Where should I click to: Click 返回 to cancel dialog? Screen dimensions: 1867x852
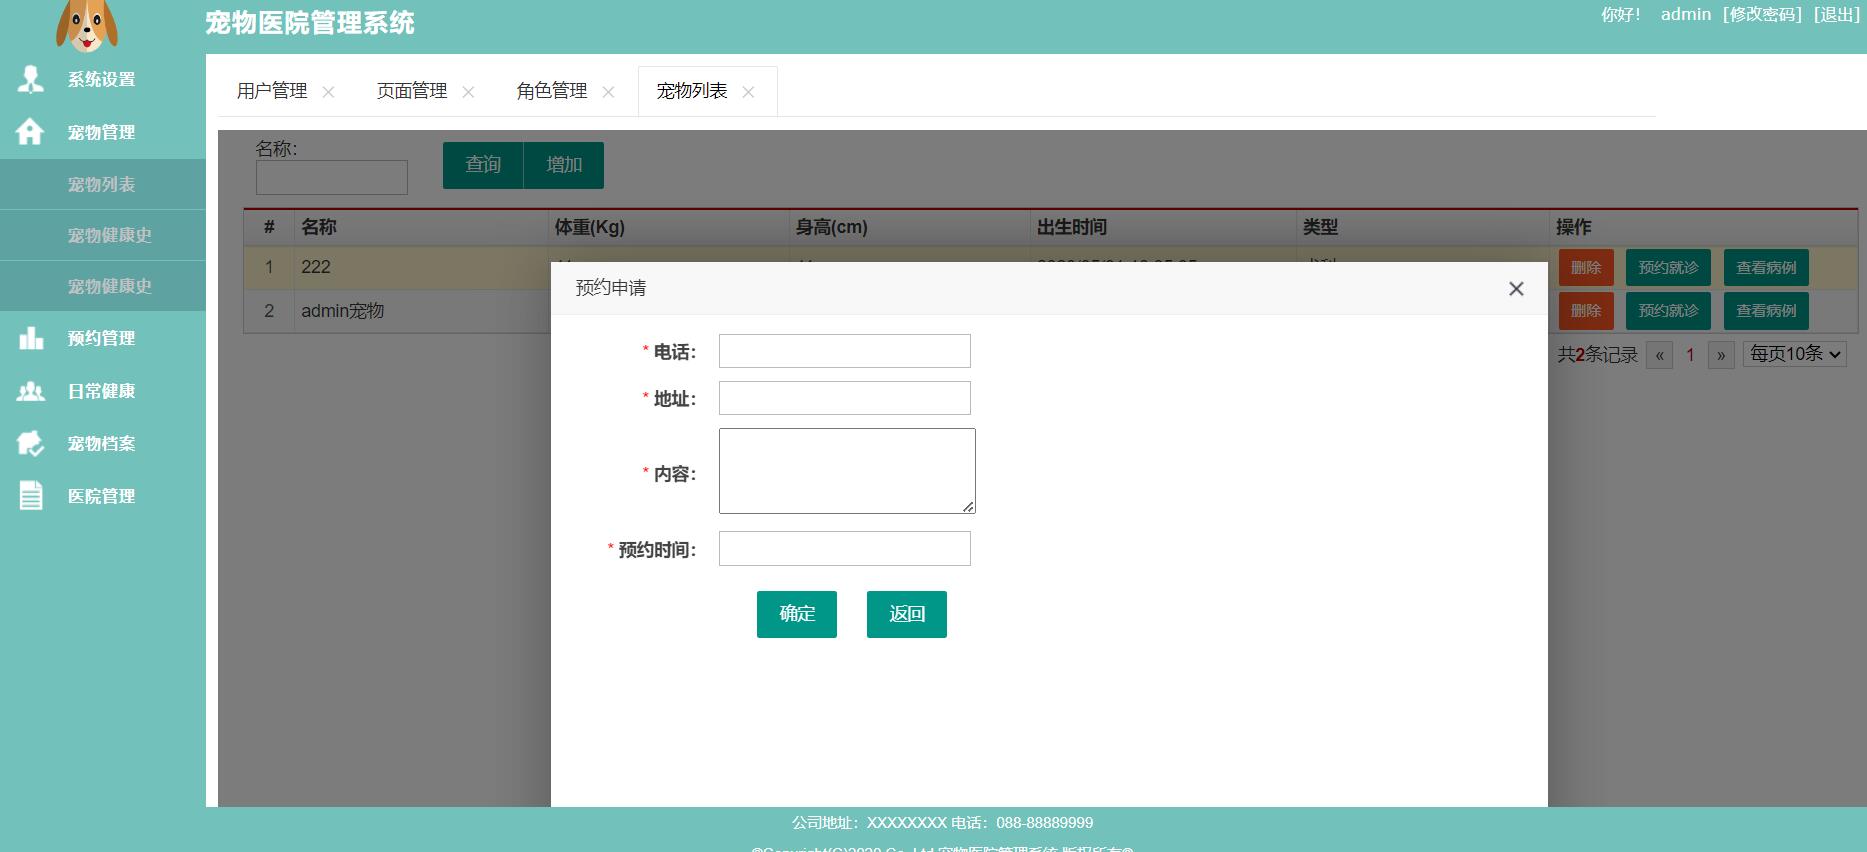[907, 614]
